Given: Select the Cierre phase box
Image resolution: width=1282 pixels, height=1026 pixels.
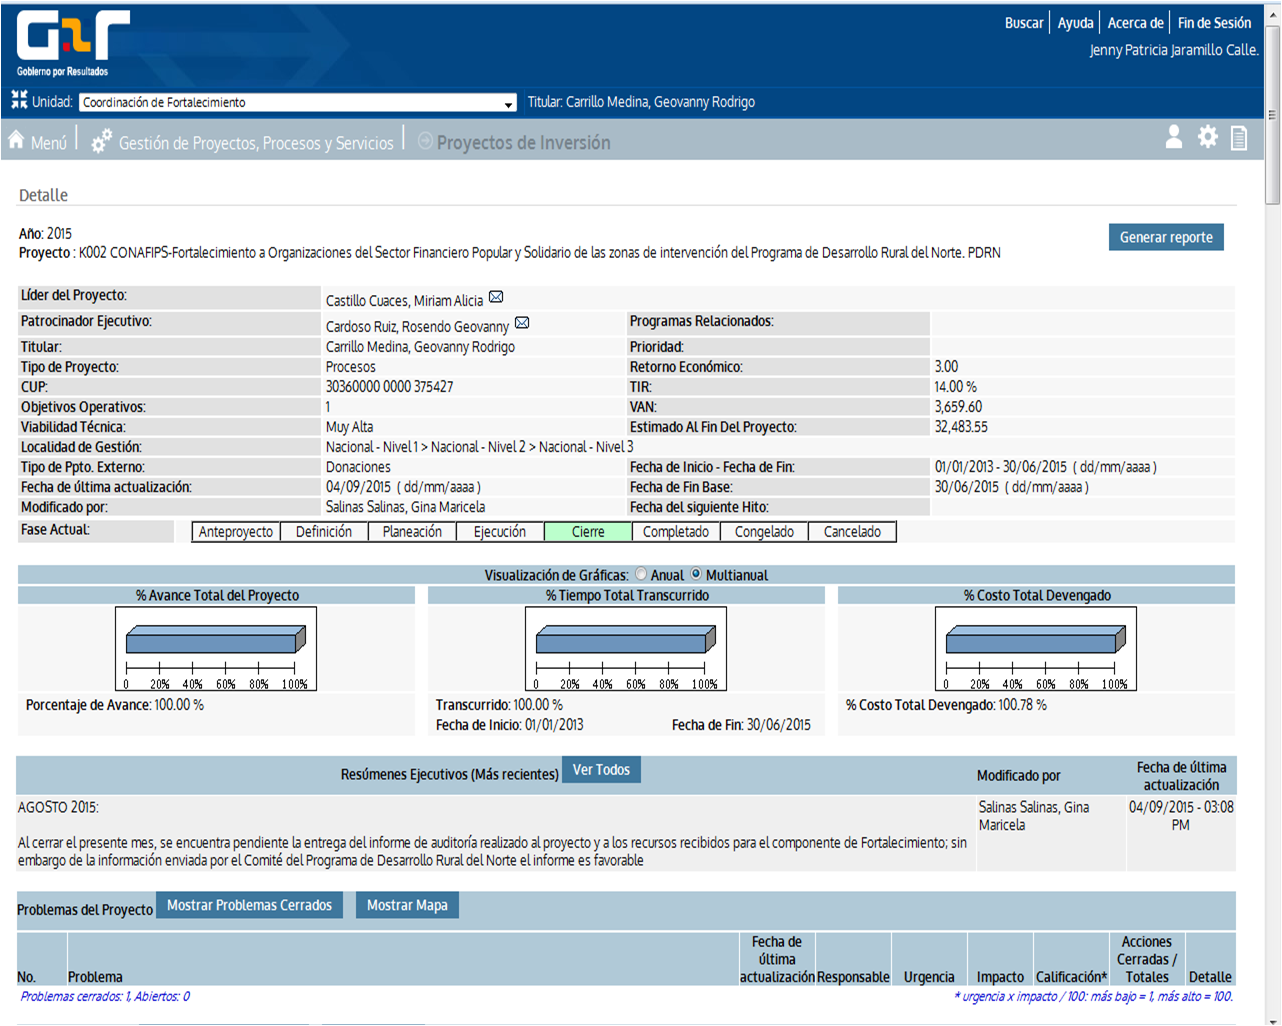Looking at the screenshot, I should (x=588, y=532).
